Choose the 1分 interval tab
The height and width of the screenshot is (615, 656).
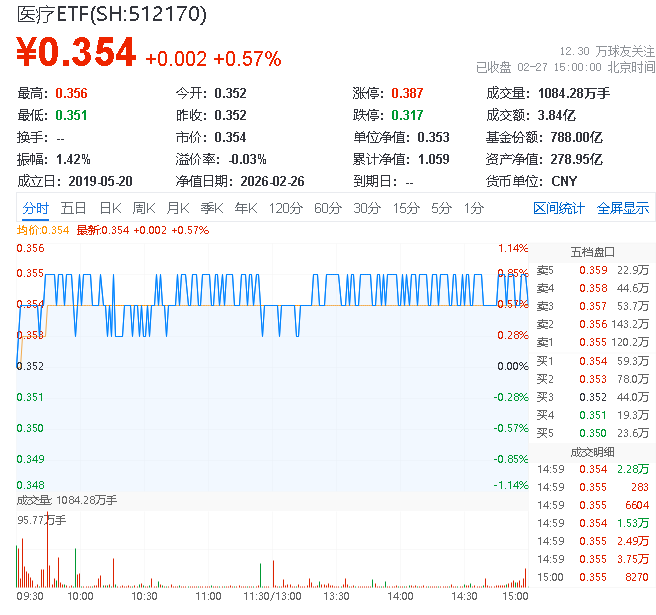(x=474, y=208)
